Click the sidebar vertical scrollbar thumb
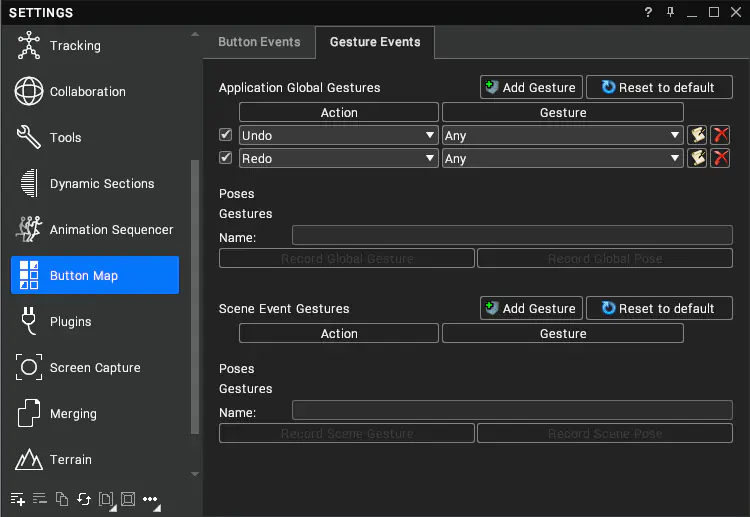Viewport: 750px width, 517px height. point(195,297)
